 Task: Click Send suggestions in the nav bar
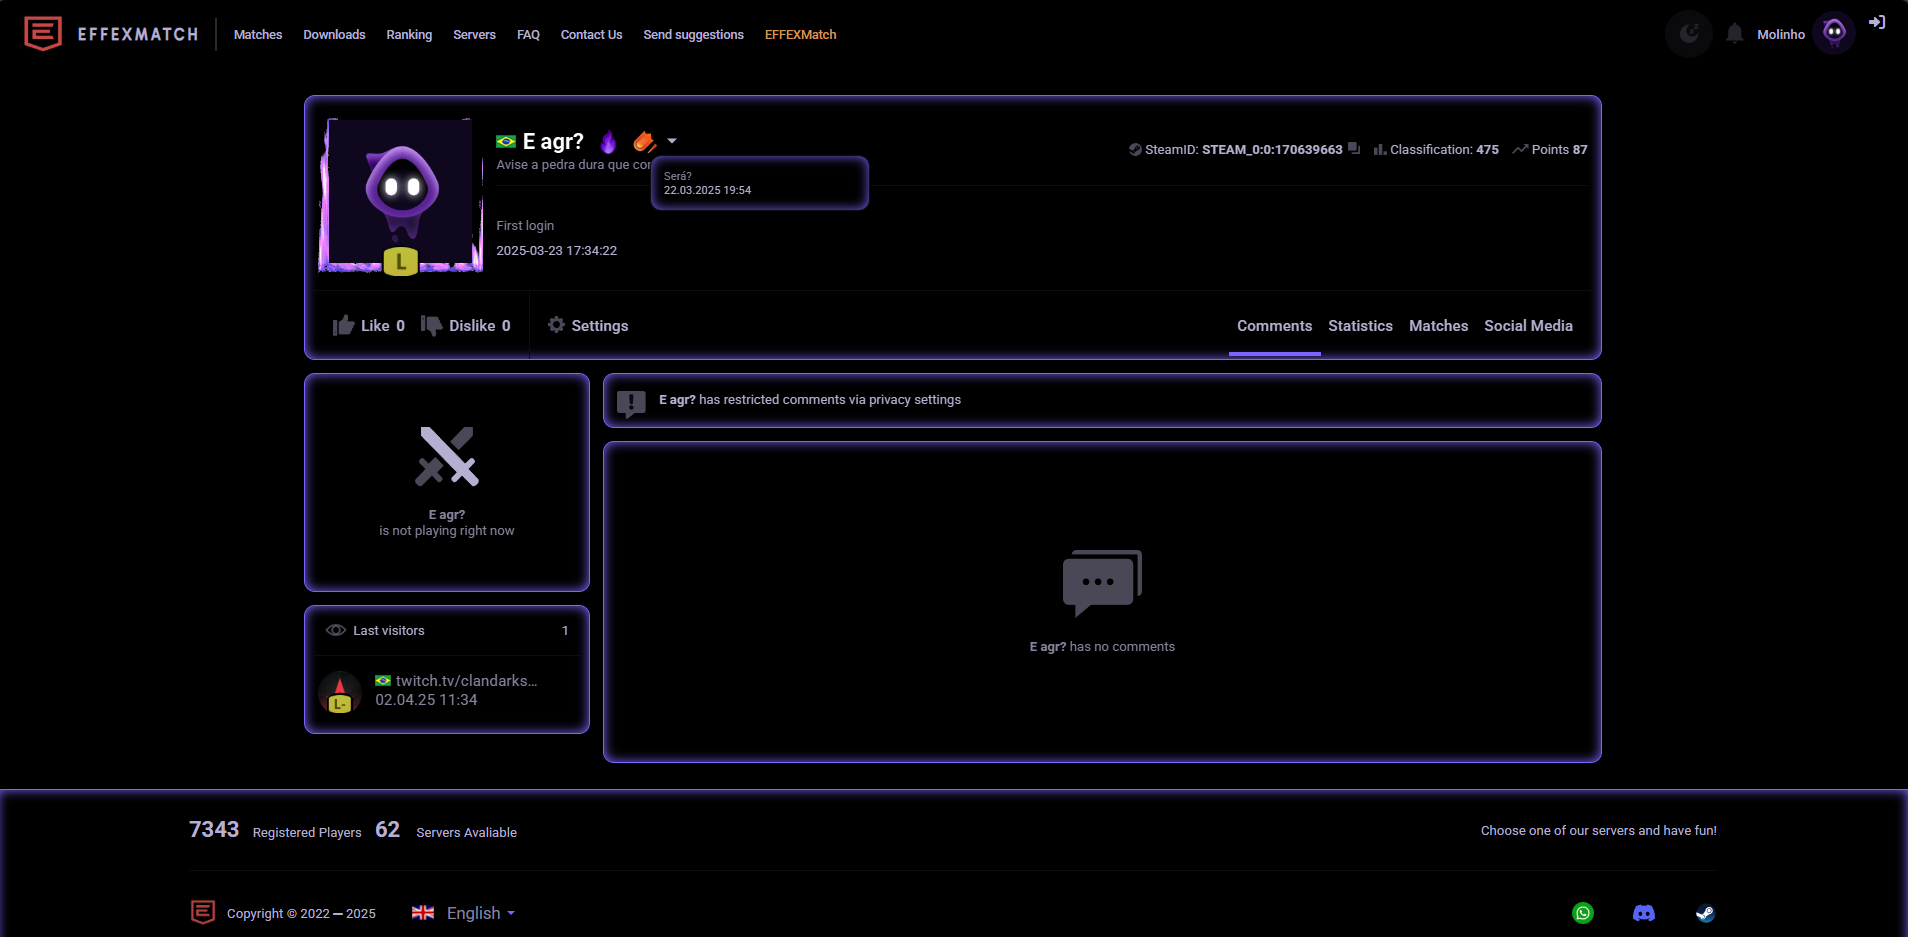click(x=693, y=34)
